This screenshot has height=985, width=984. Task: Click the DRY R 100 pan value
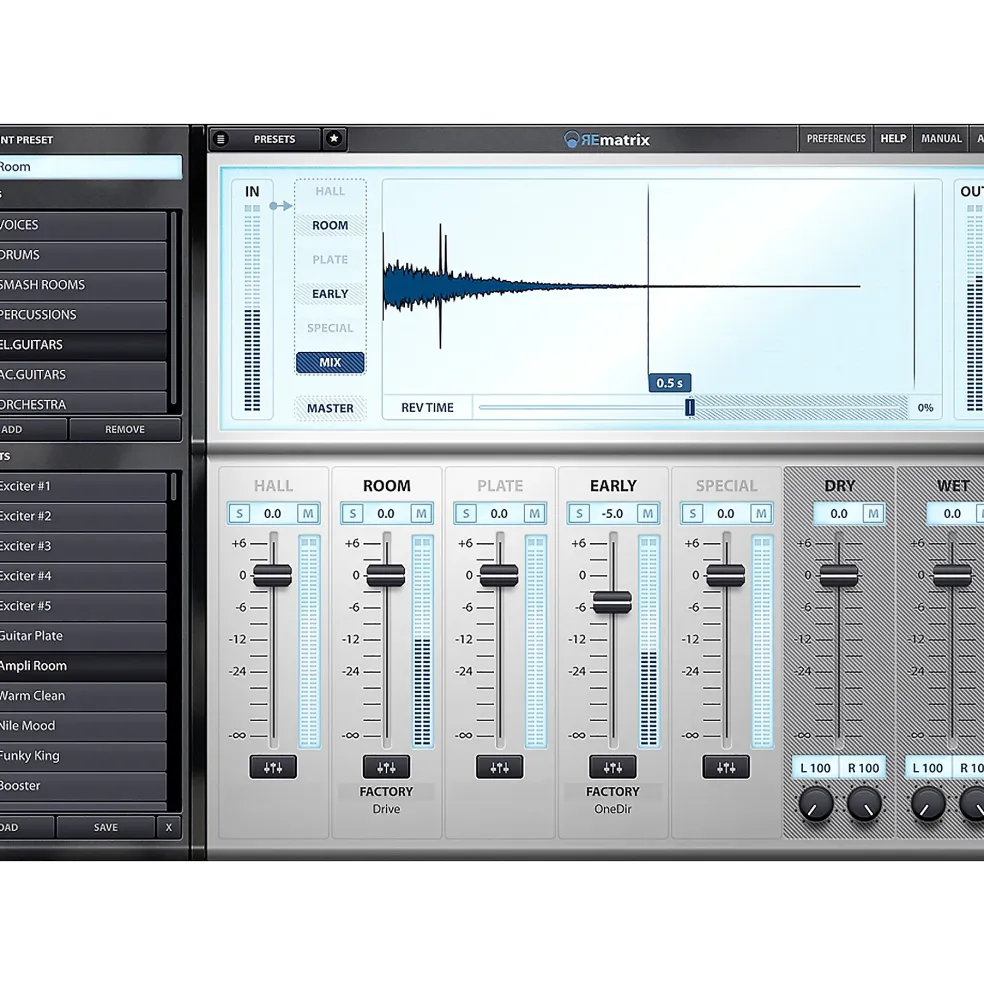point(863,768)
